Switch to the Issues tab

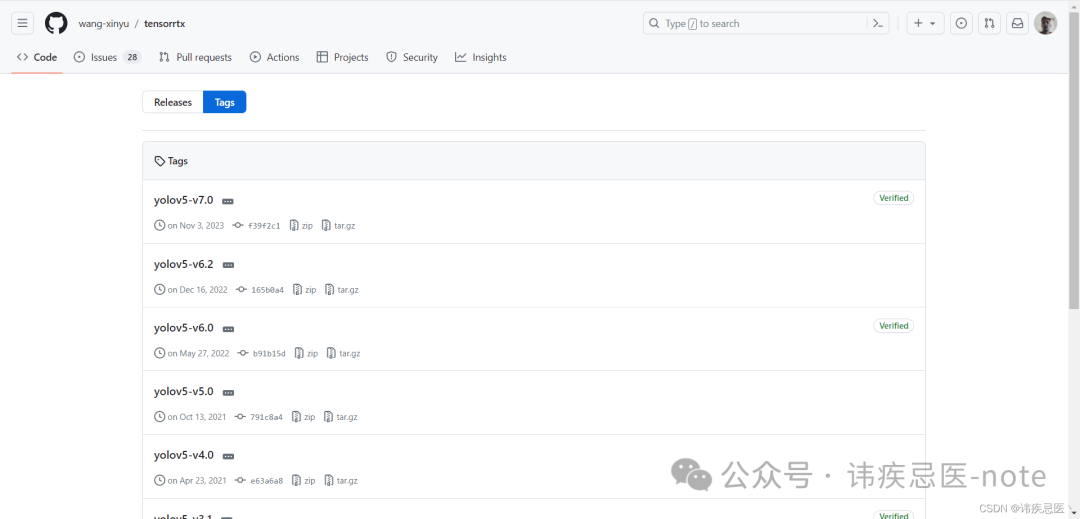pyautogui.click(x=107, y=57)
